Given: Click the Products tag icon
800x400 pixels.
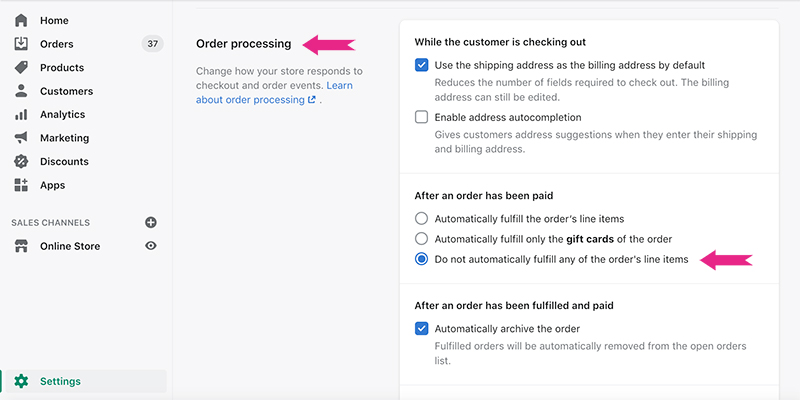Looking at the screenshot, I should click(21, 67).
